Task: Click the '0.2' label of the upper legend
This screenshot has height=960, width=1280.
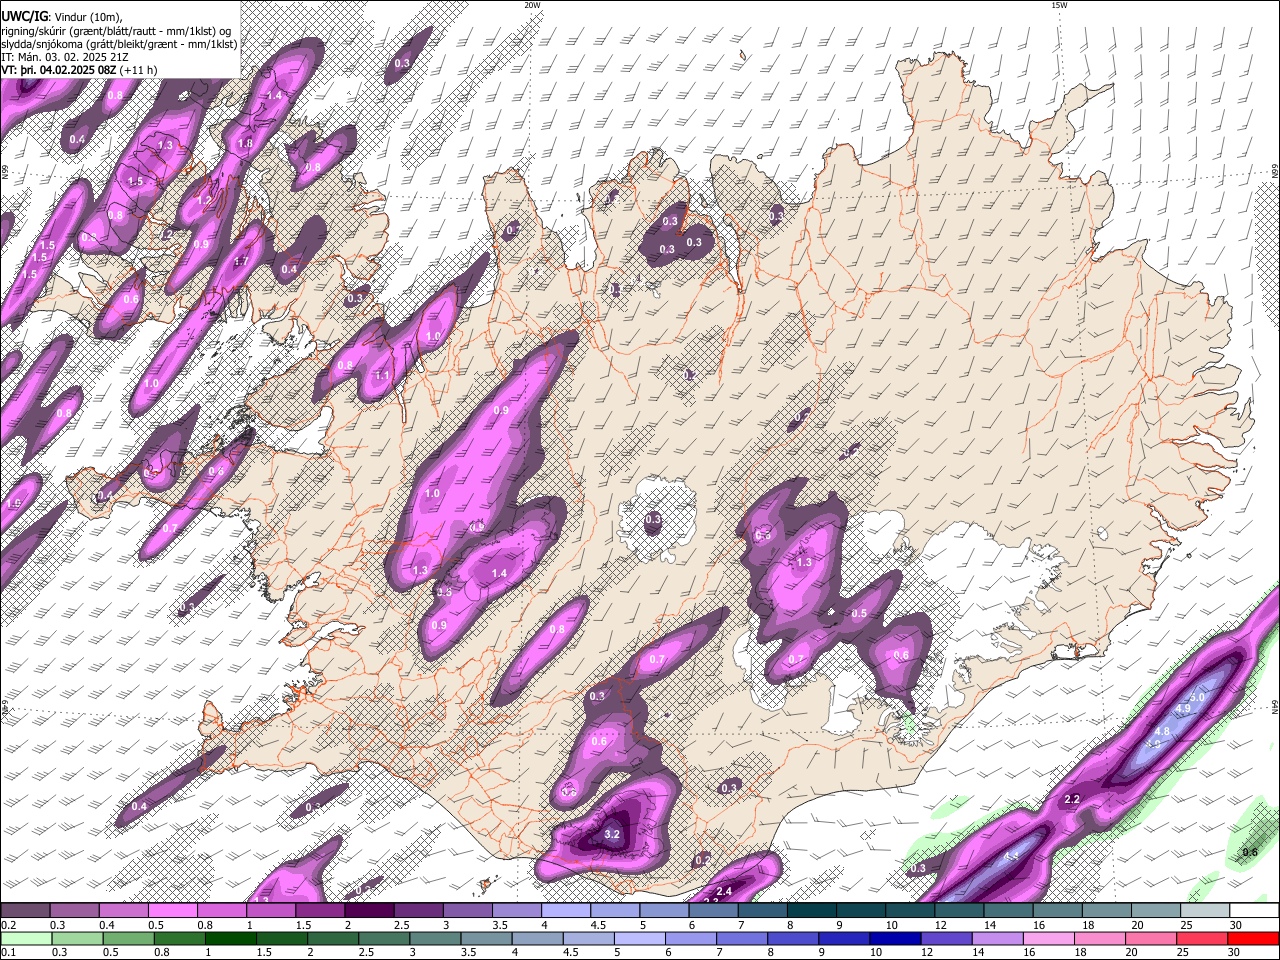Action: tap(8, 925)
